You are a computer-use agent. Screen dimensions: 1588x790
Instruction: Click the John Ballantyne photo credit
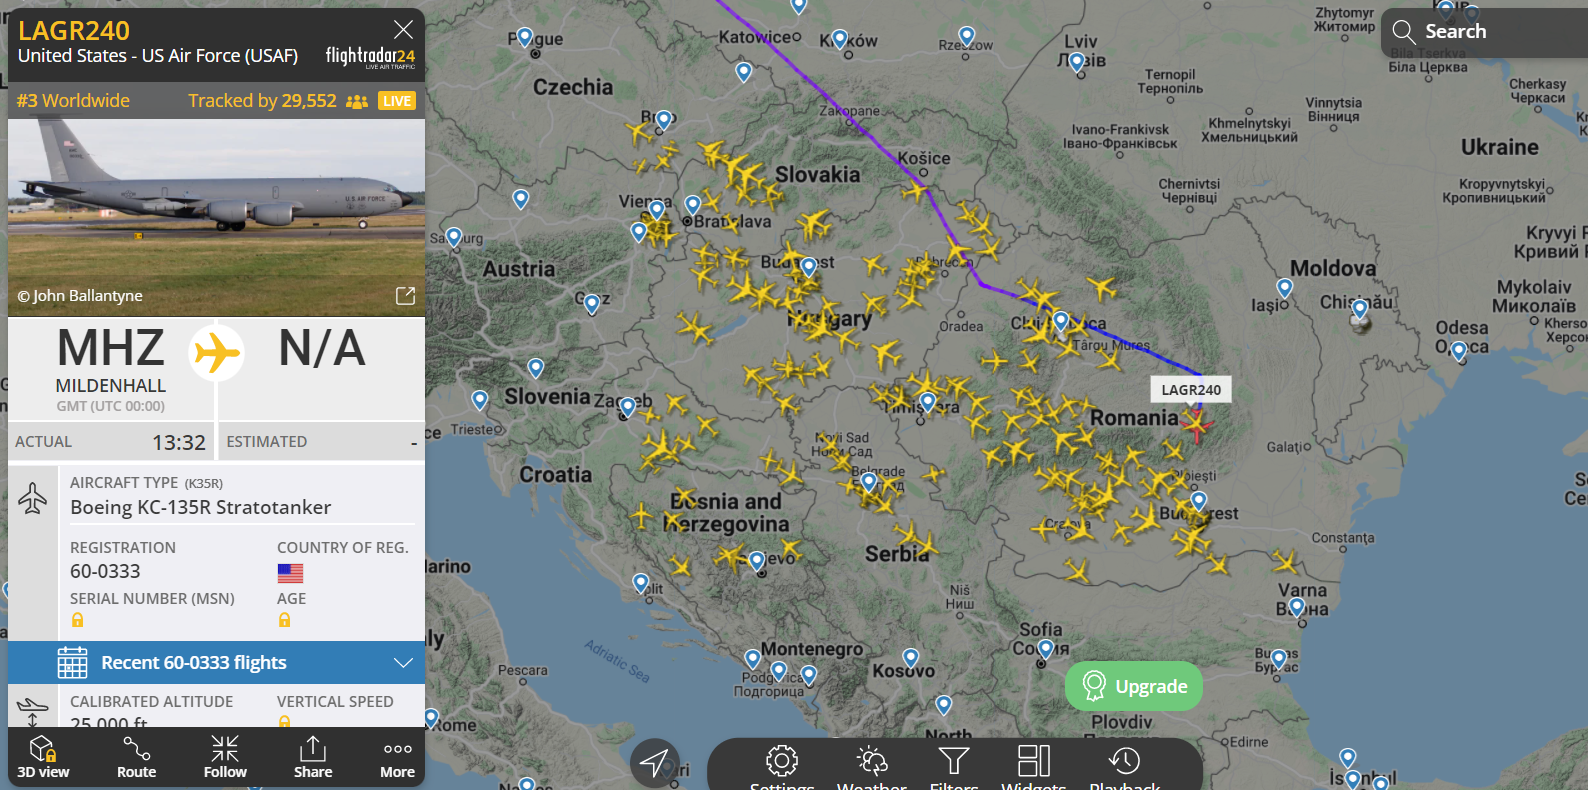point(80,296)
